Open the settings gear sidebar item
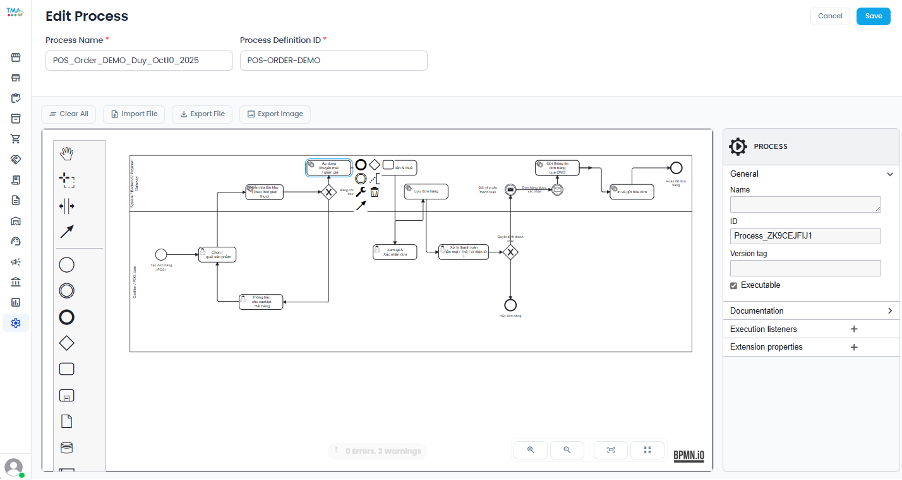This screenshot has width=902, height=480. click(x=15, y=322)
